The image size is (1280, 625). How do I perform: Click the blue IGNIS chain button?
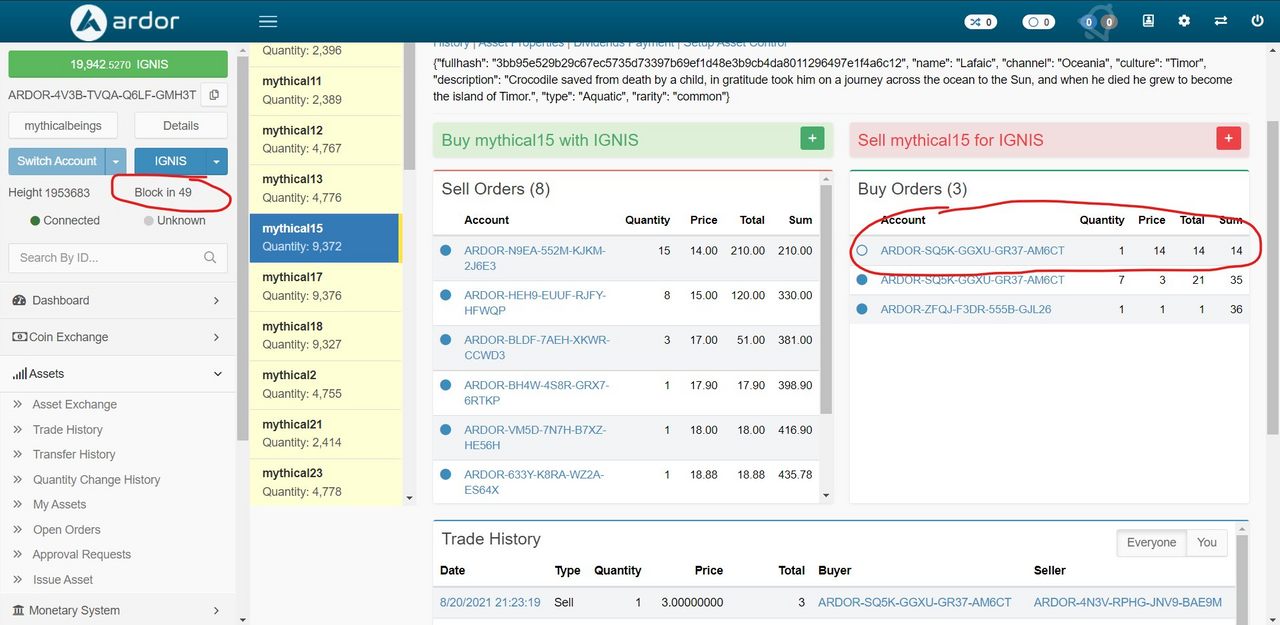pyautogui.click(x=170, y=161)
